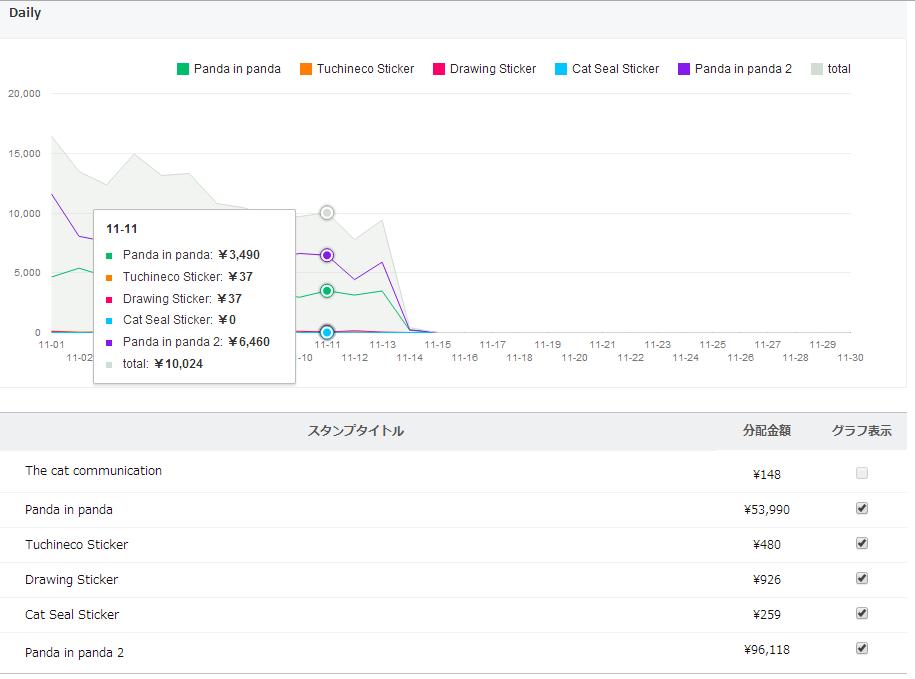This screenshot has width=915, height=679.
Task: Uncheck graph display for Panda in panda 2
Action: (x=862, y=649)
